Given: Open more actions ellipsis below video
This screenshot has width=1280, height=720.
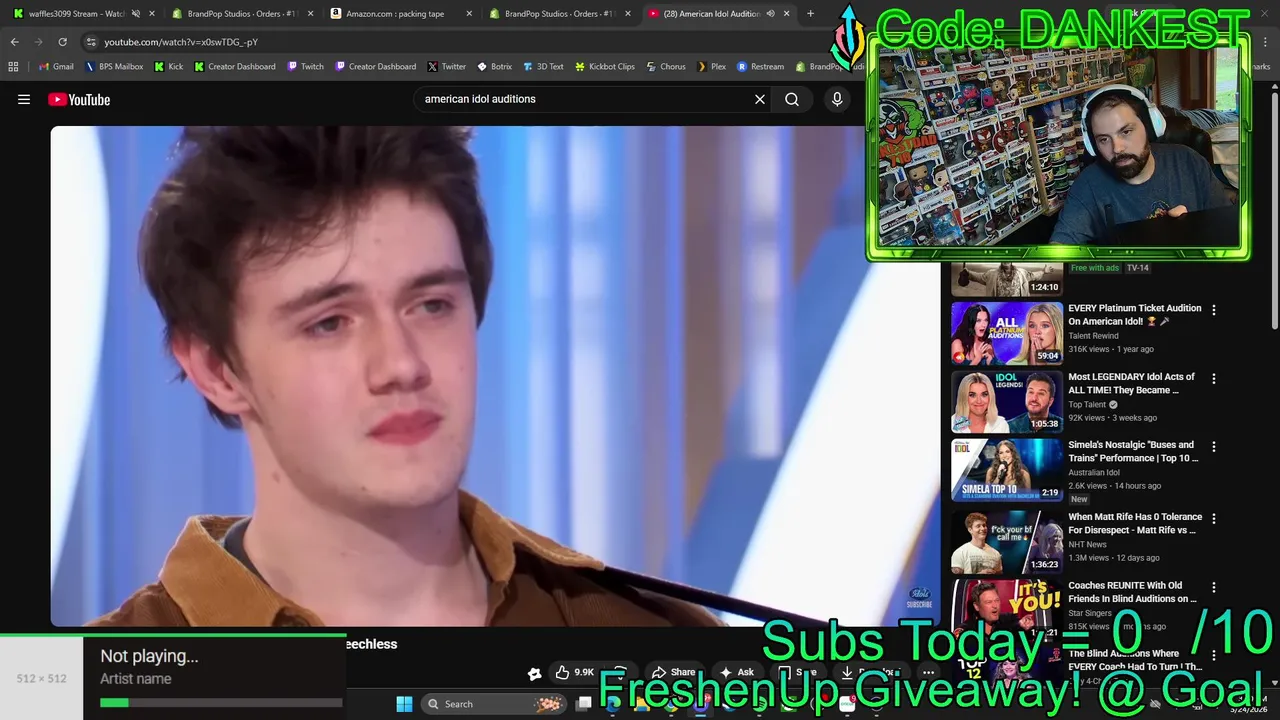Looking at the screenshot, I should click(x=928, y=672).
